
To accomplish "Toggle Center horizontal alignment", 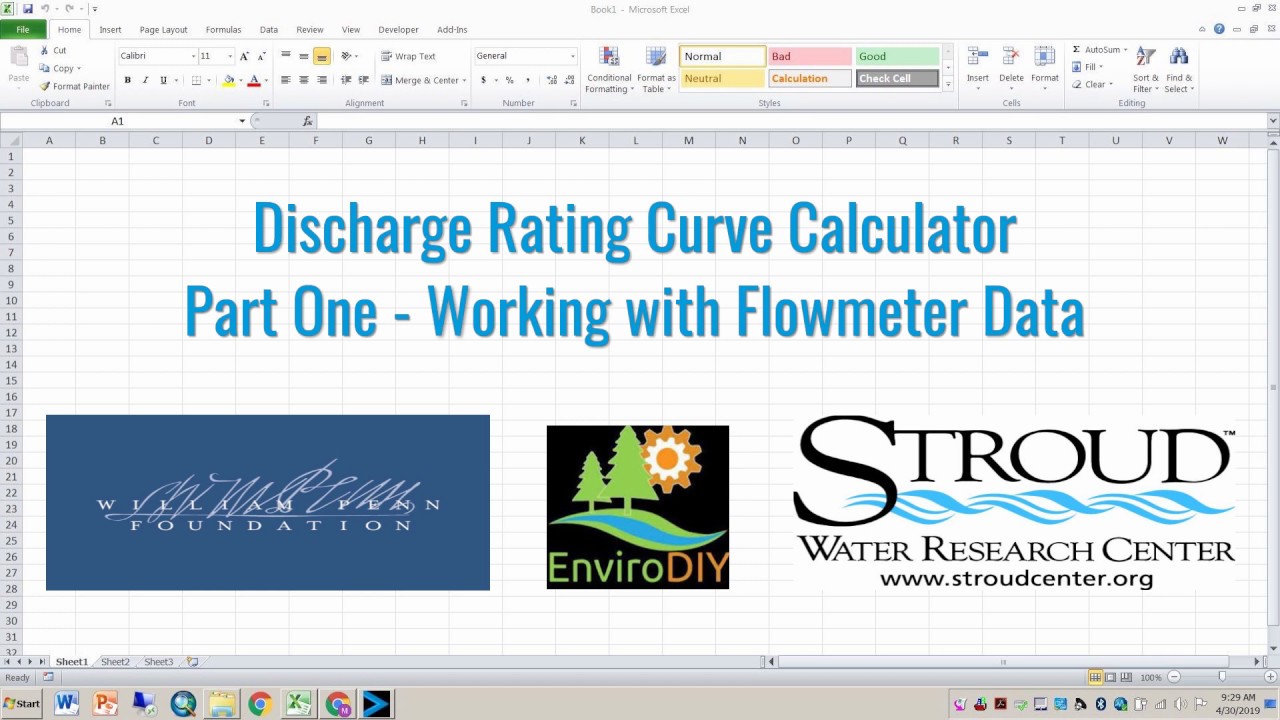I will pyautogui.click(x=304, y=80).
